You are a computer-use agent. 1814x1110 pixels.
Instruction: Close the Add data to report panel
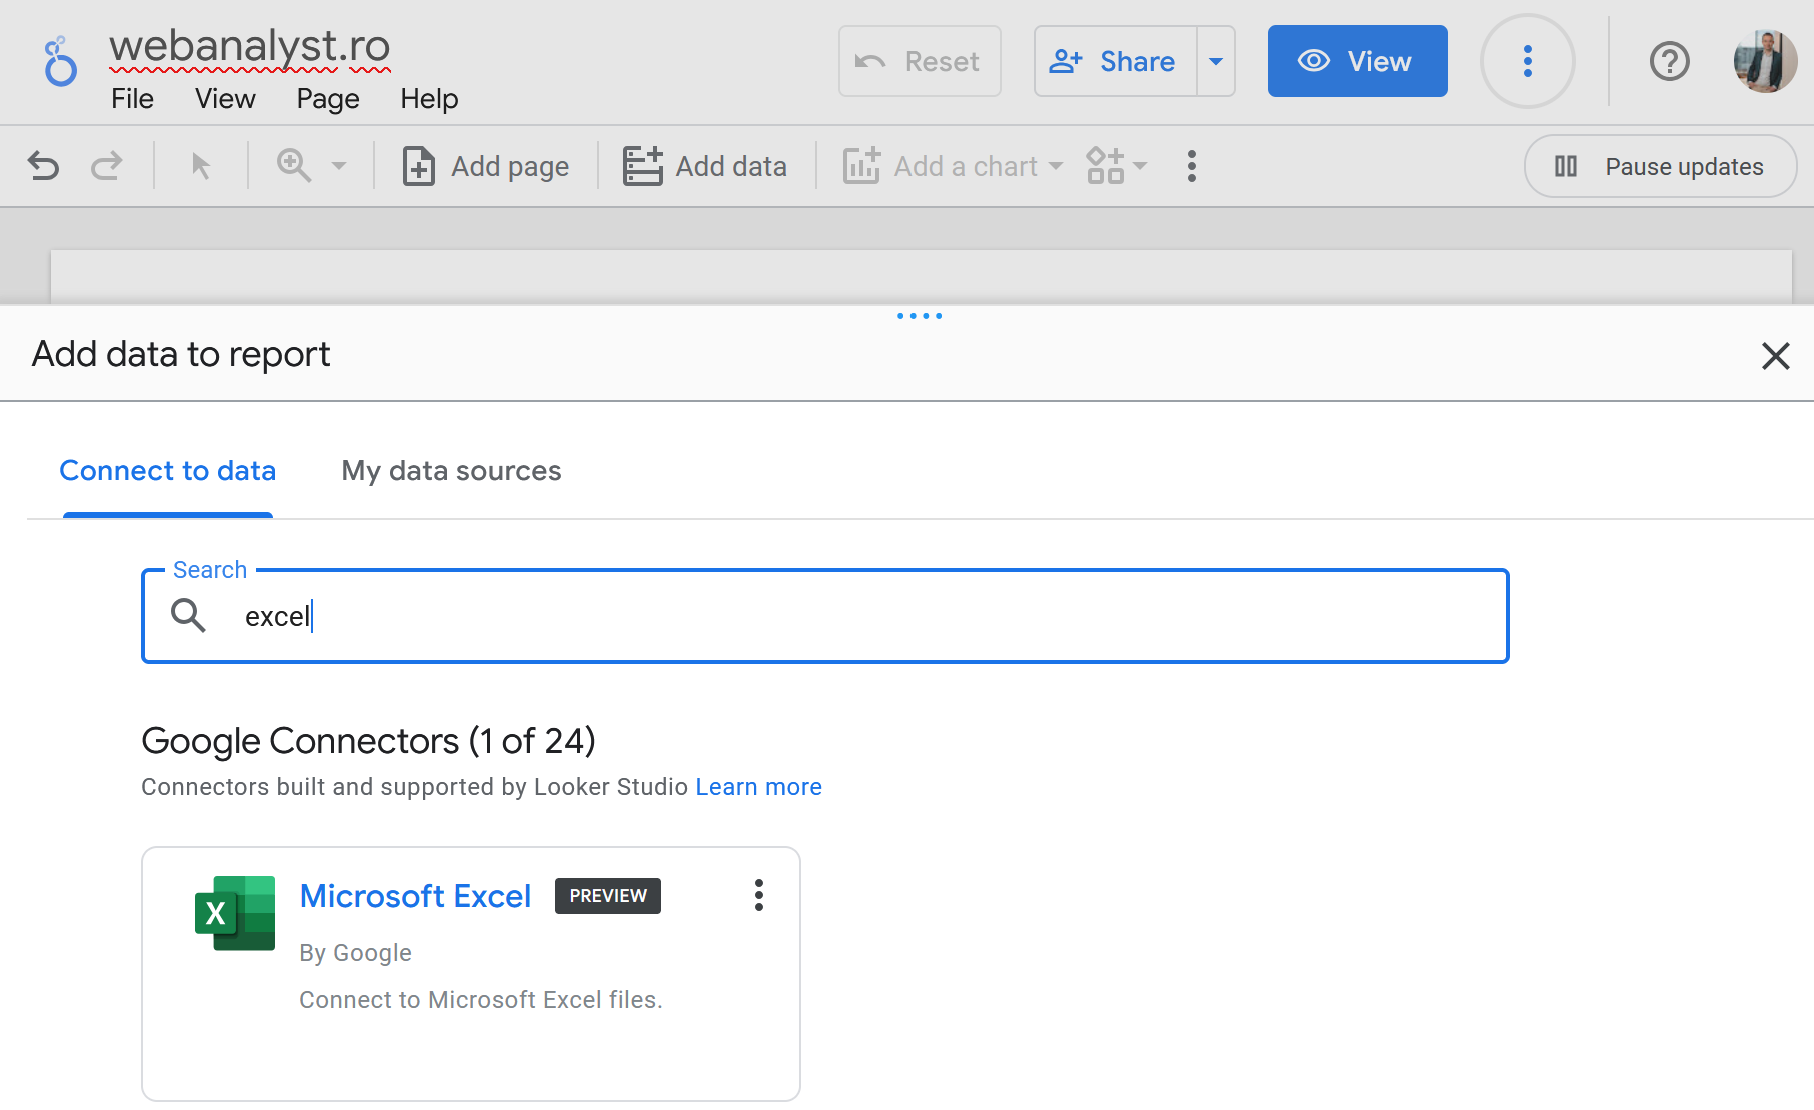point(1775,356)
